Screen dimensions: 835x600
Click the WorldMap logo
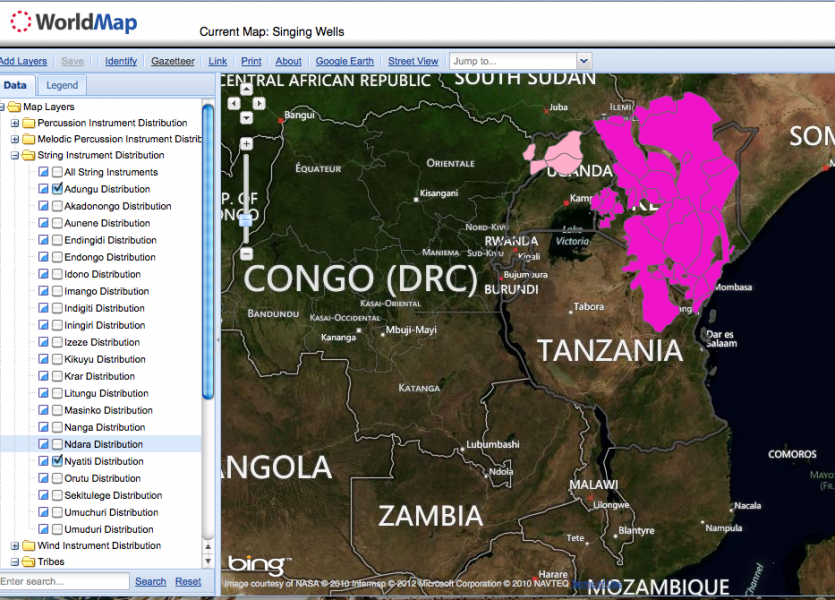point(73,22)
